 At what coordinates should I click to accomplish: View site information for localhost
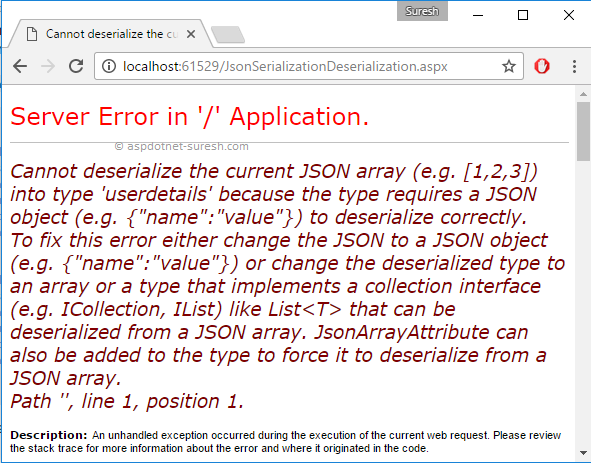109,66
